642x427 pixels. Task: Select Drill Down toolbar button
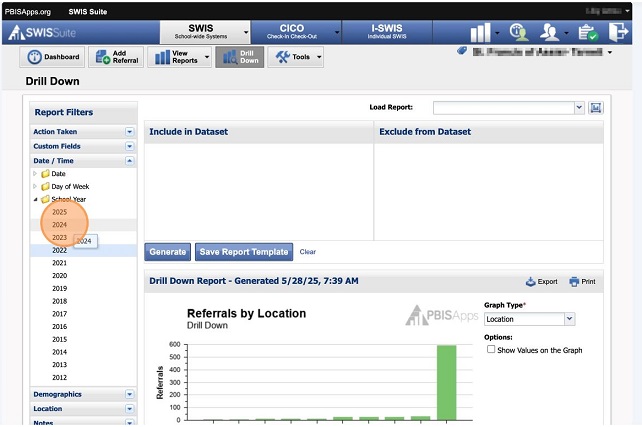pos(240,57)
